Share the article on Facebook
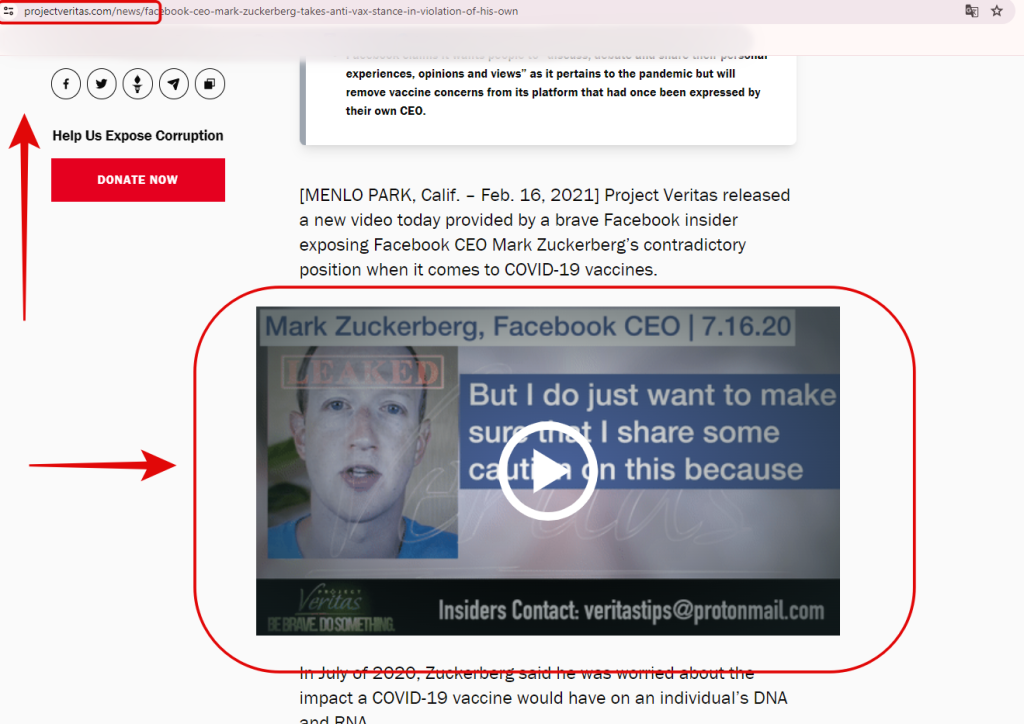The height and width of the screenshot is (724, 1024). click(x=66, y=84)
